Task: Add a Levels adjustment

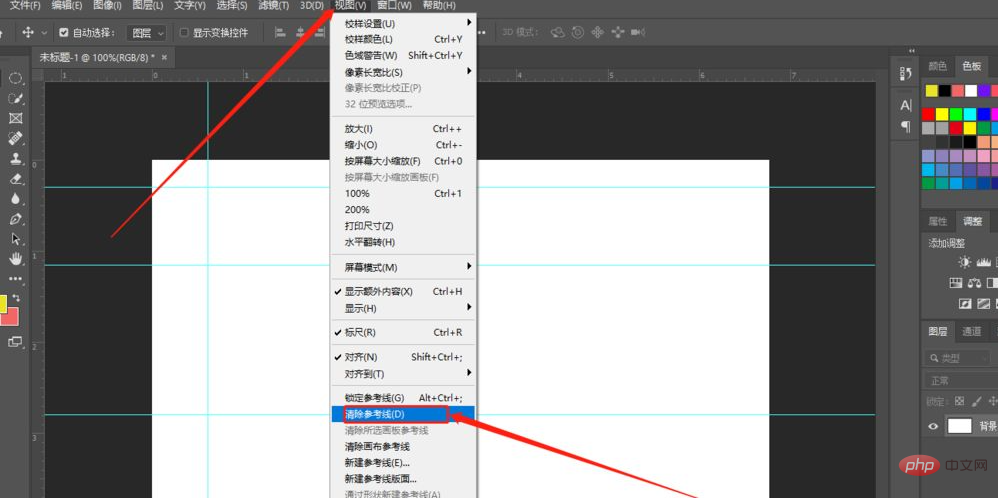Action: pyautogui.click(x=985, y=262)
